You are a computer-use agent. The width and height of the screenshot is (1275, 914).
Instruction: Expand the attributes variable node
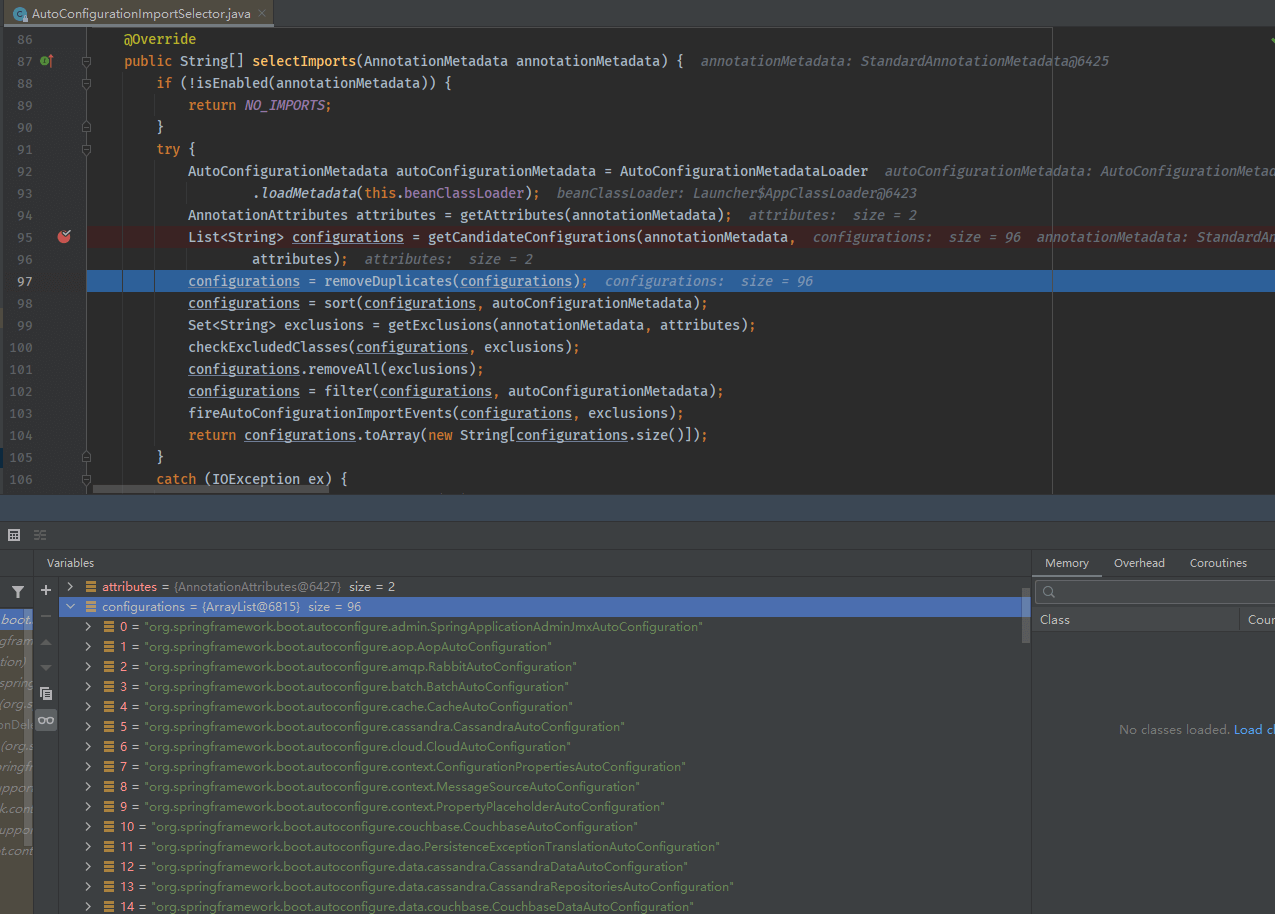(70, 587)
